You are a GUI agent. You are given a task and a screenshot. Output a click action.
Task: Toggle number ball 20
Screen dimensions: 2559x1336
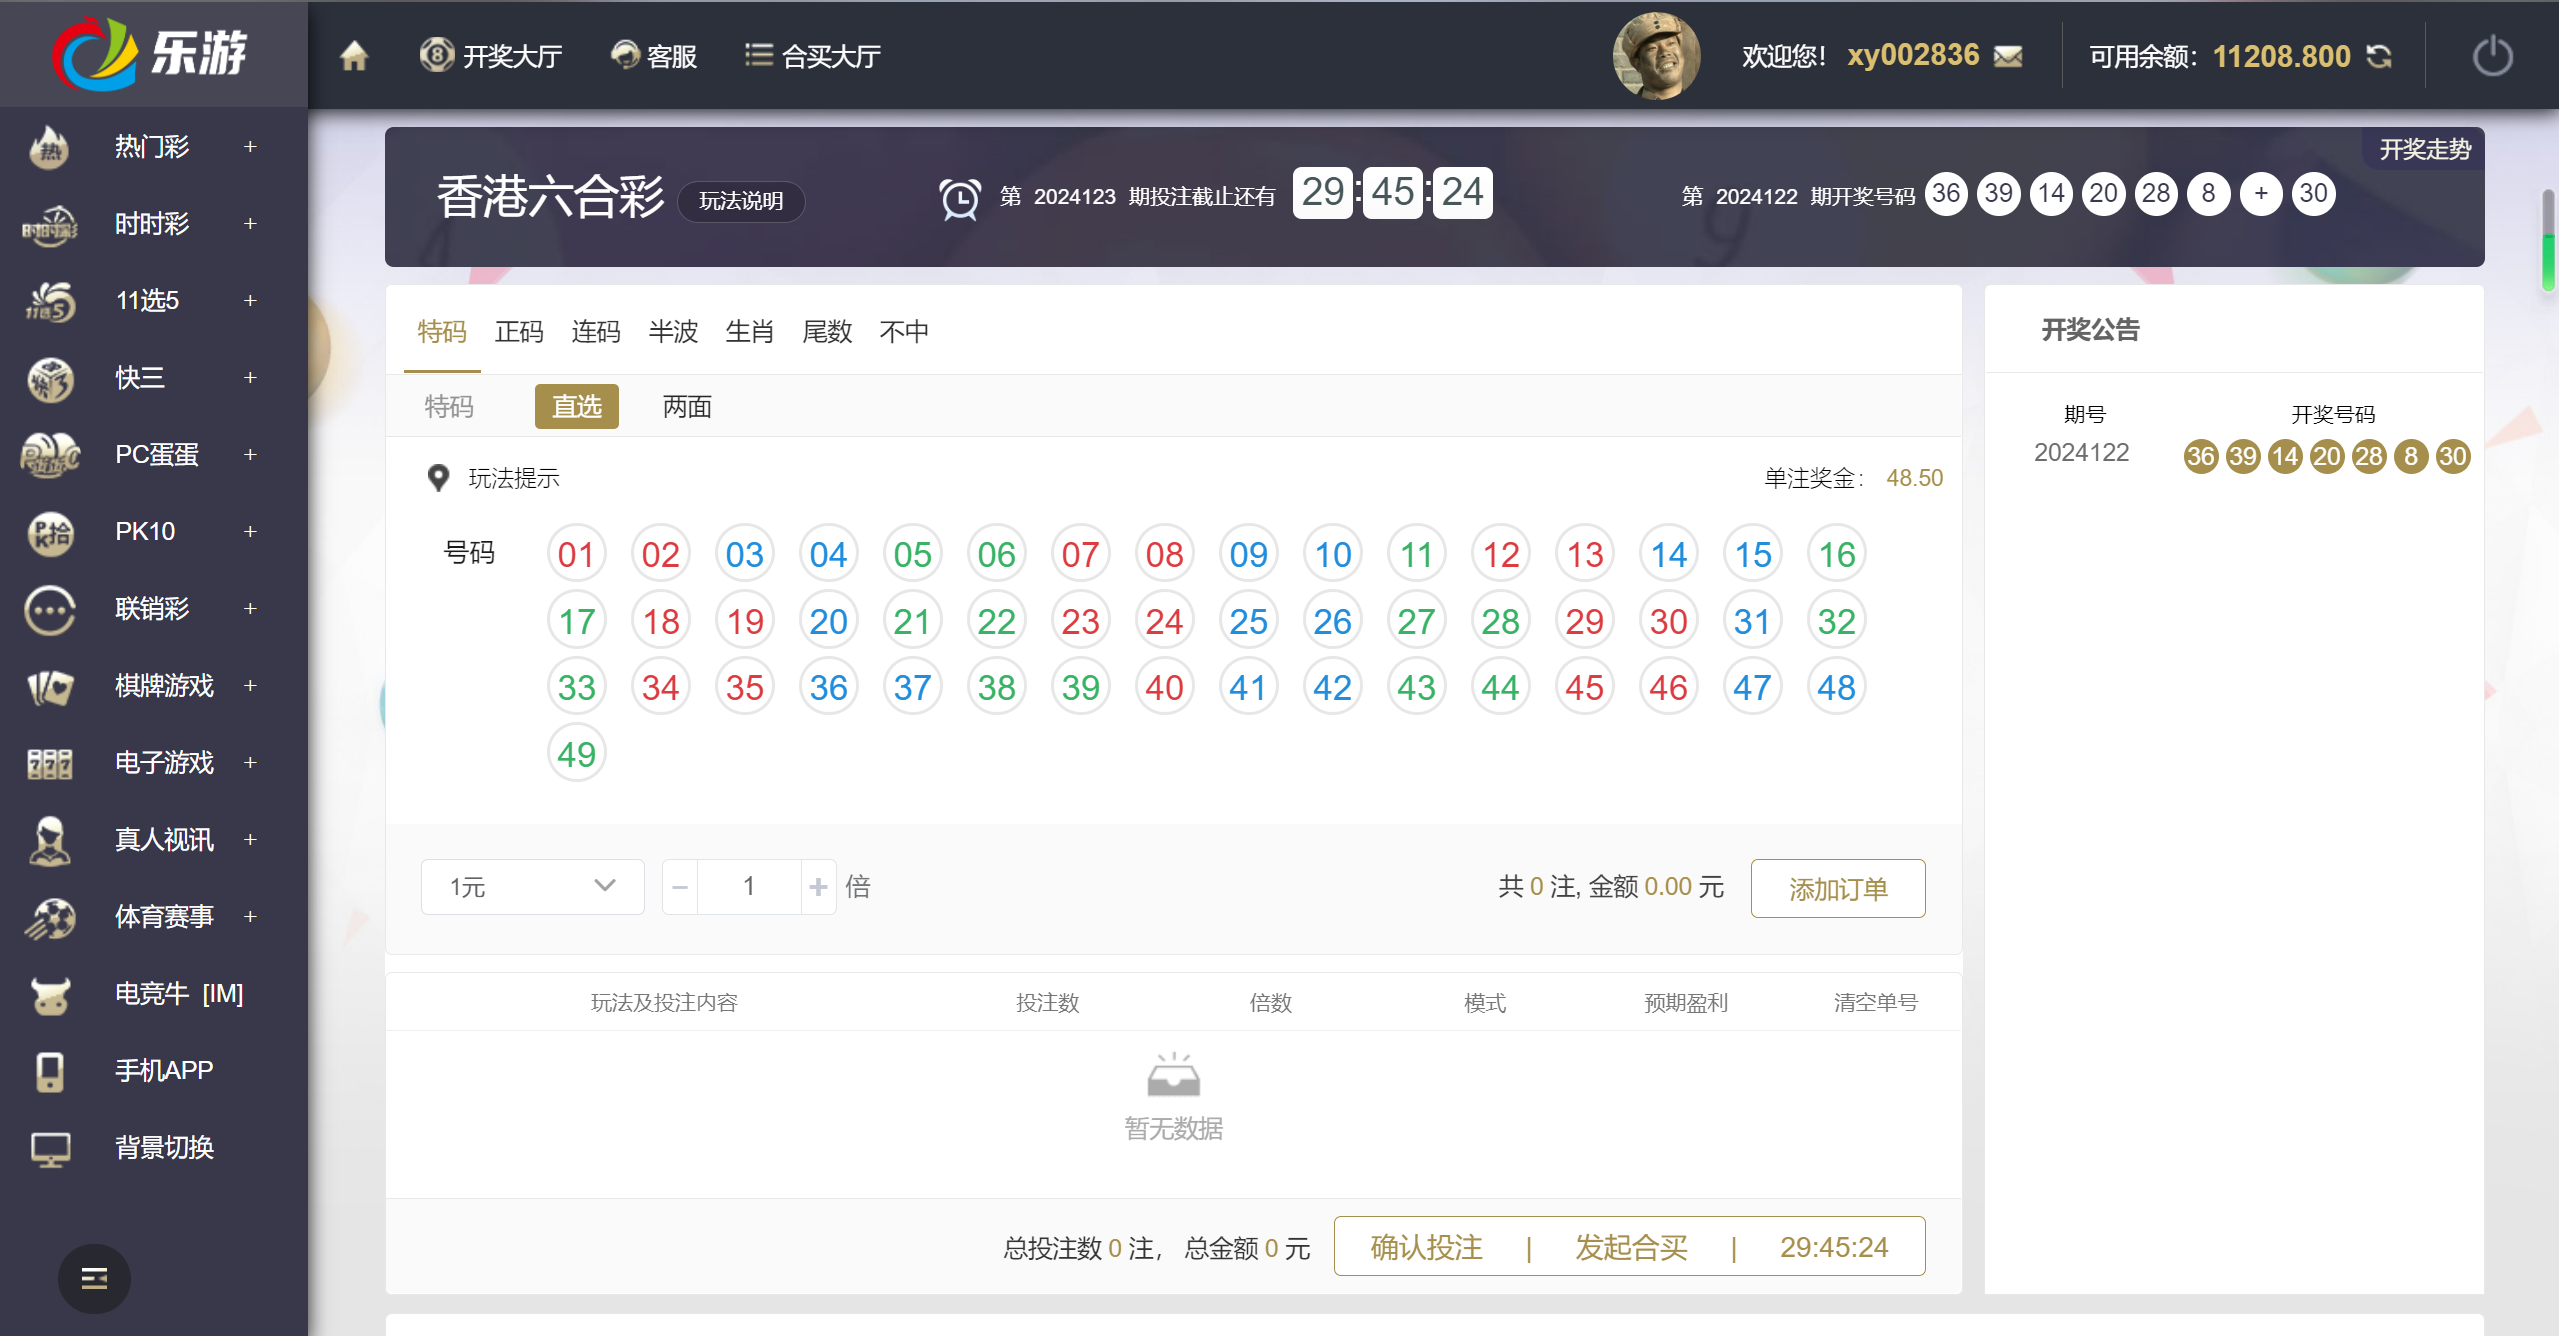click(829, 621)
